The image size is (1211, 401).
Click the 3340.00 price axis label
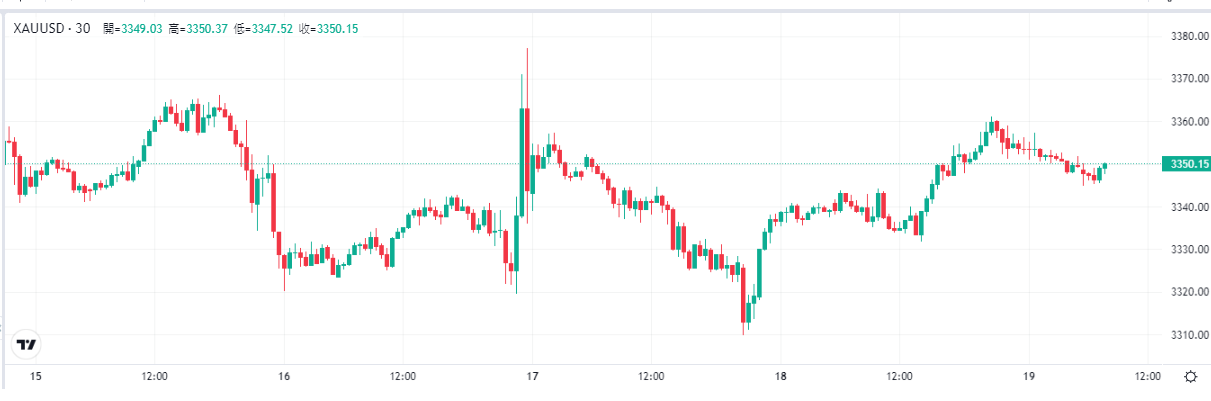1184,207
